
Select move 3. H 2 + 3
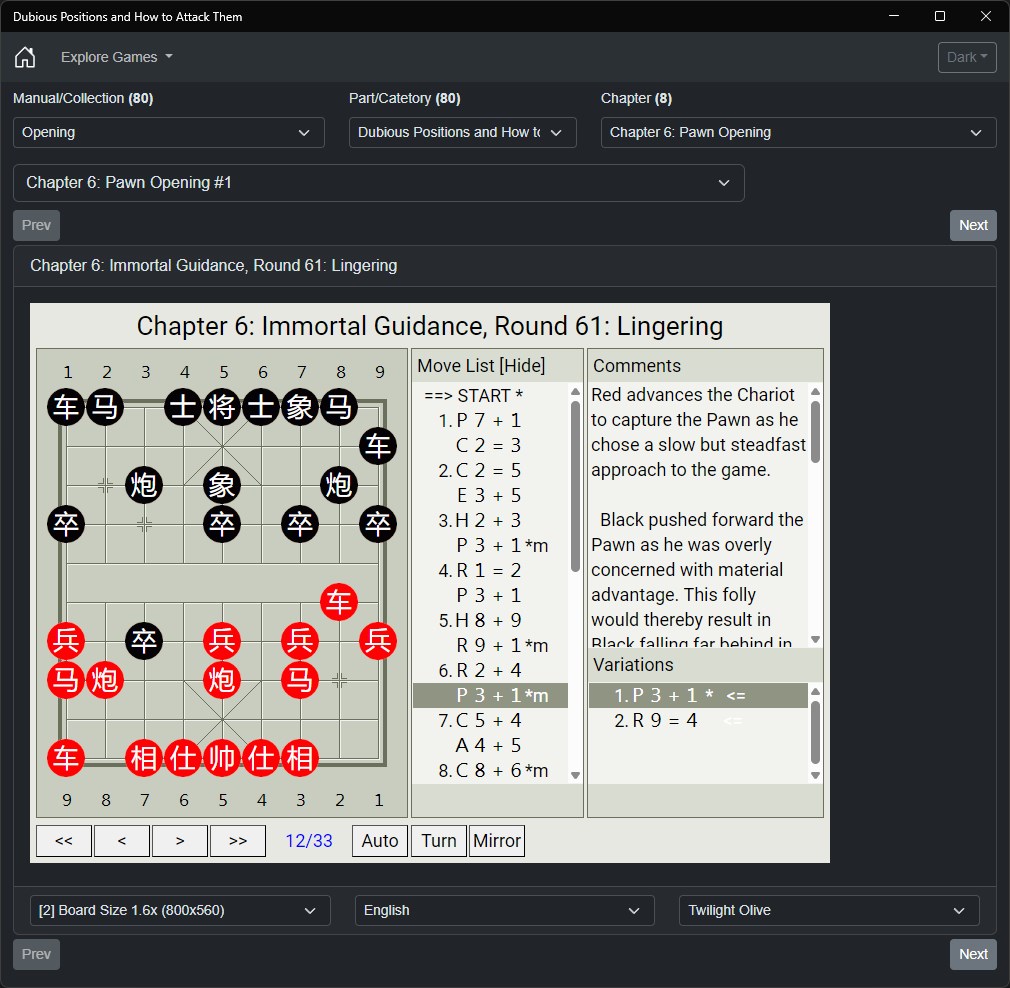pos(490,520)
